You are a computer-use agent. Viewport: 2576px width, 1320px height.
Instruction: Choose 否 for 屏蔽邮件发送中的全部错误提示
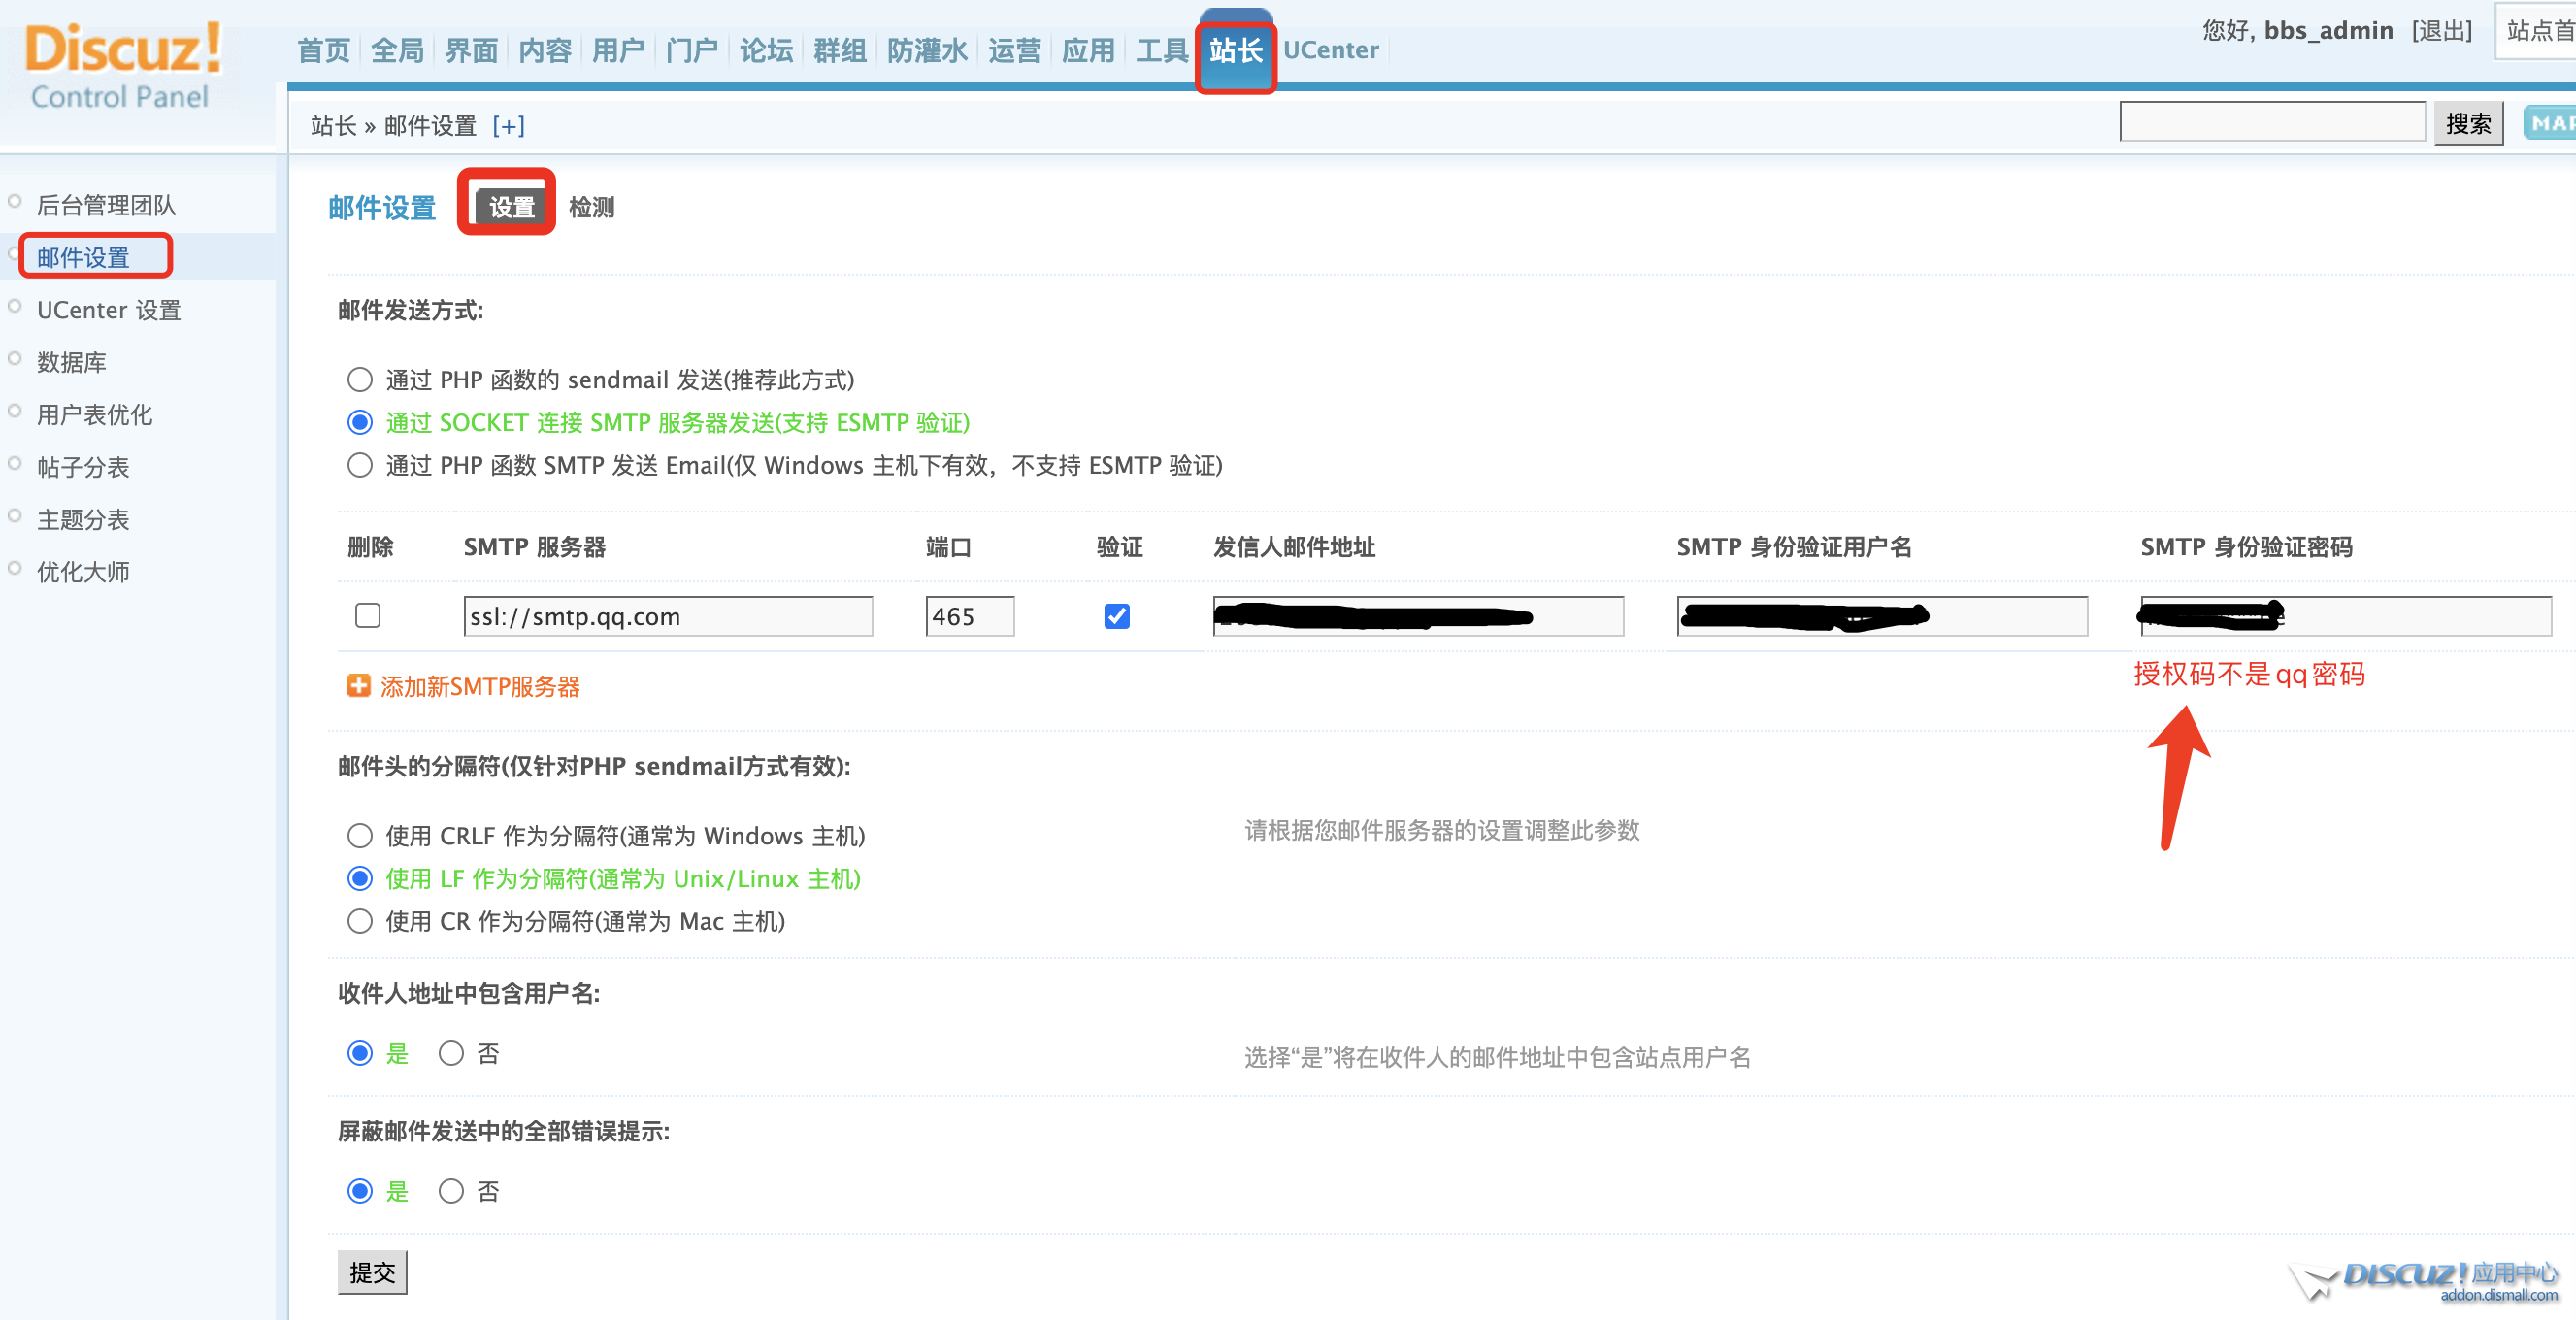tap(451, 1191)
